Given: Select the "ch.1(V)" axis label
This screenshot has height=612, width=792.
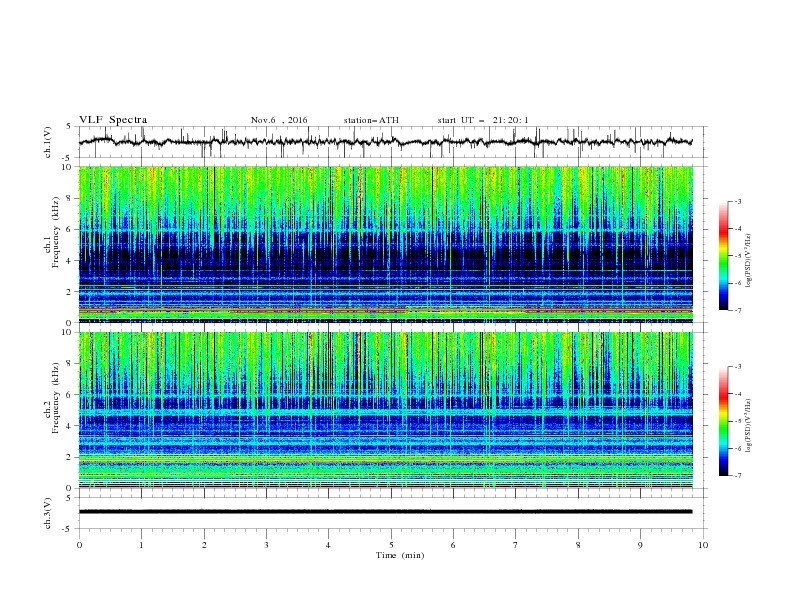Looking at the screenshot, I should click(x=48, y=142).
